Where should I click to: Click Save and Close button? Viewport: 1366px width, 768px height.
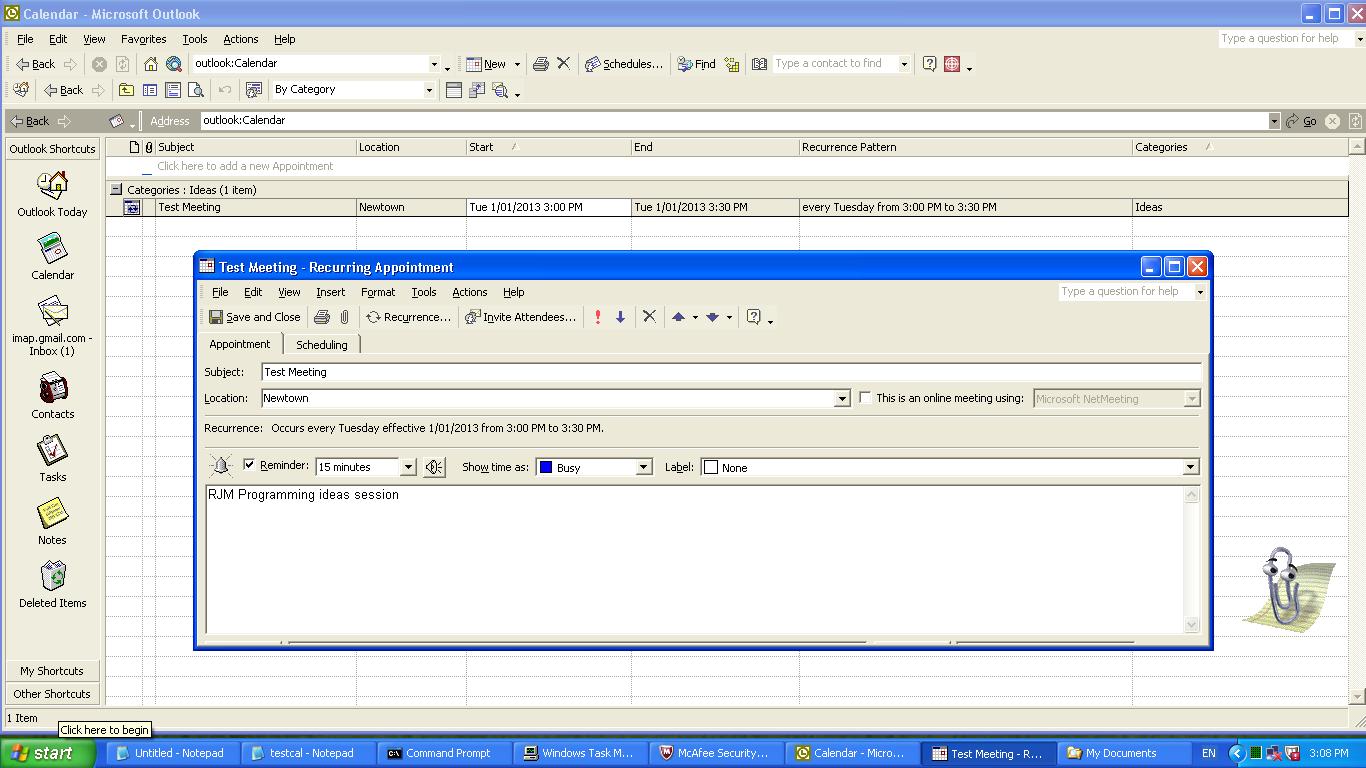[254, 317]
